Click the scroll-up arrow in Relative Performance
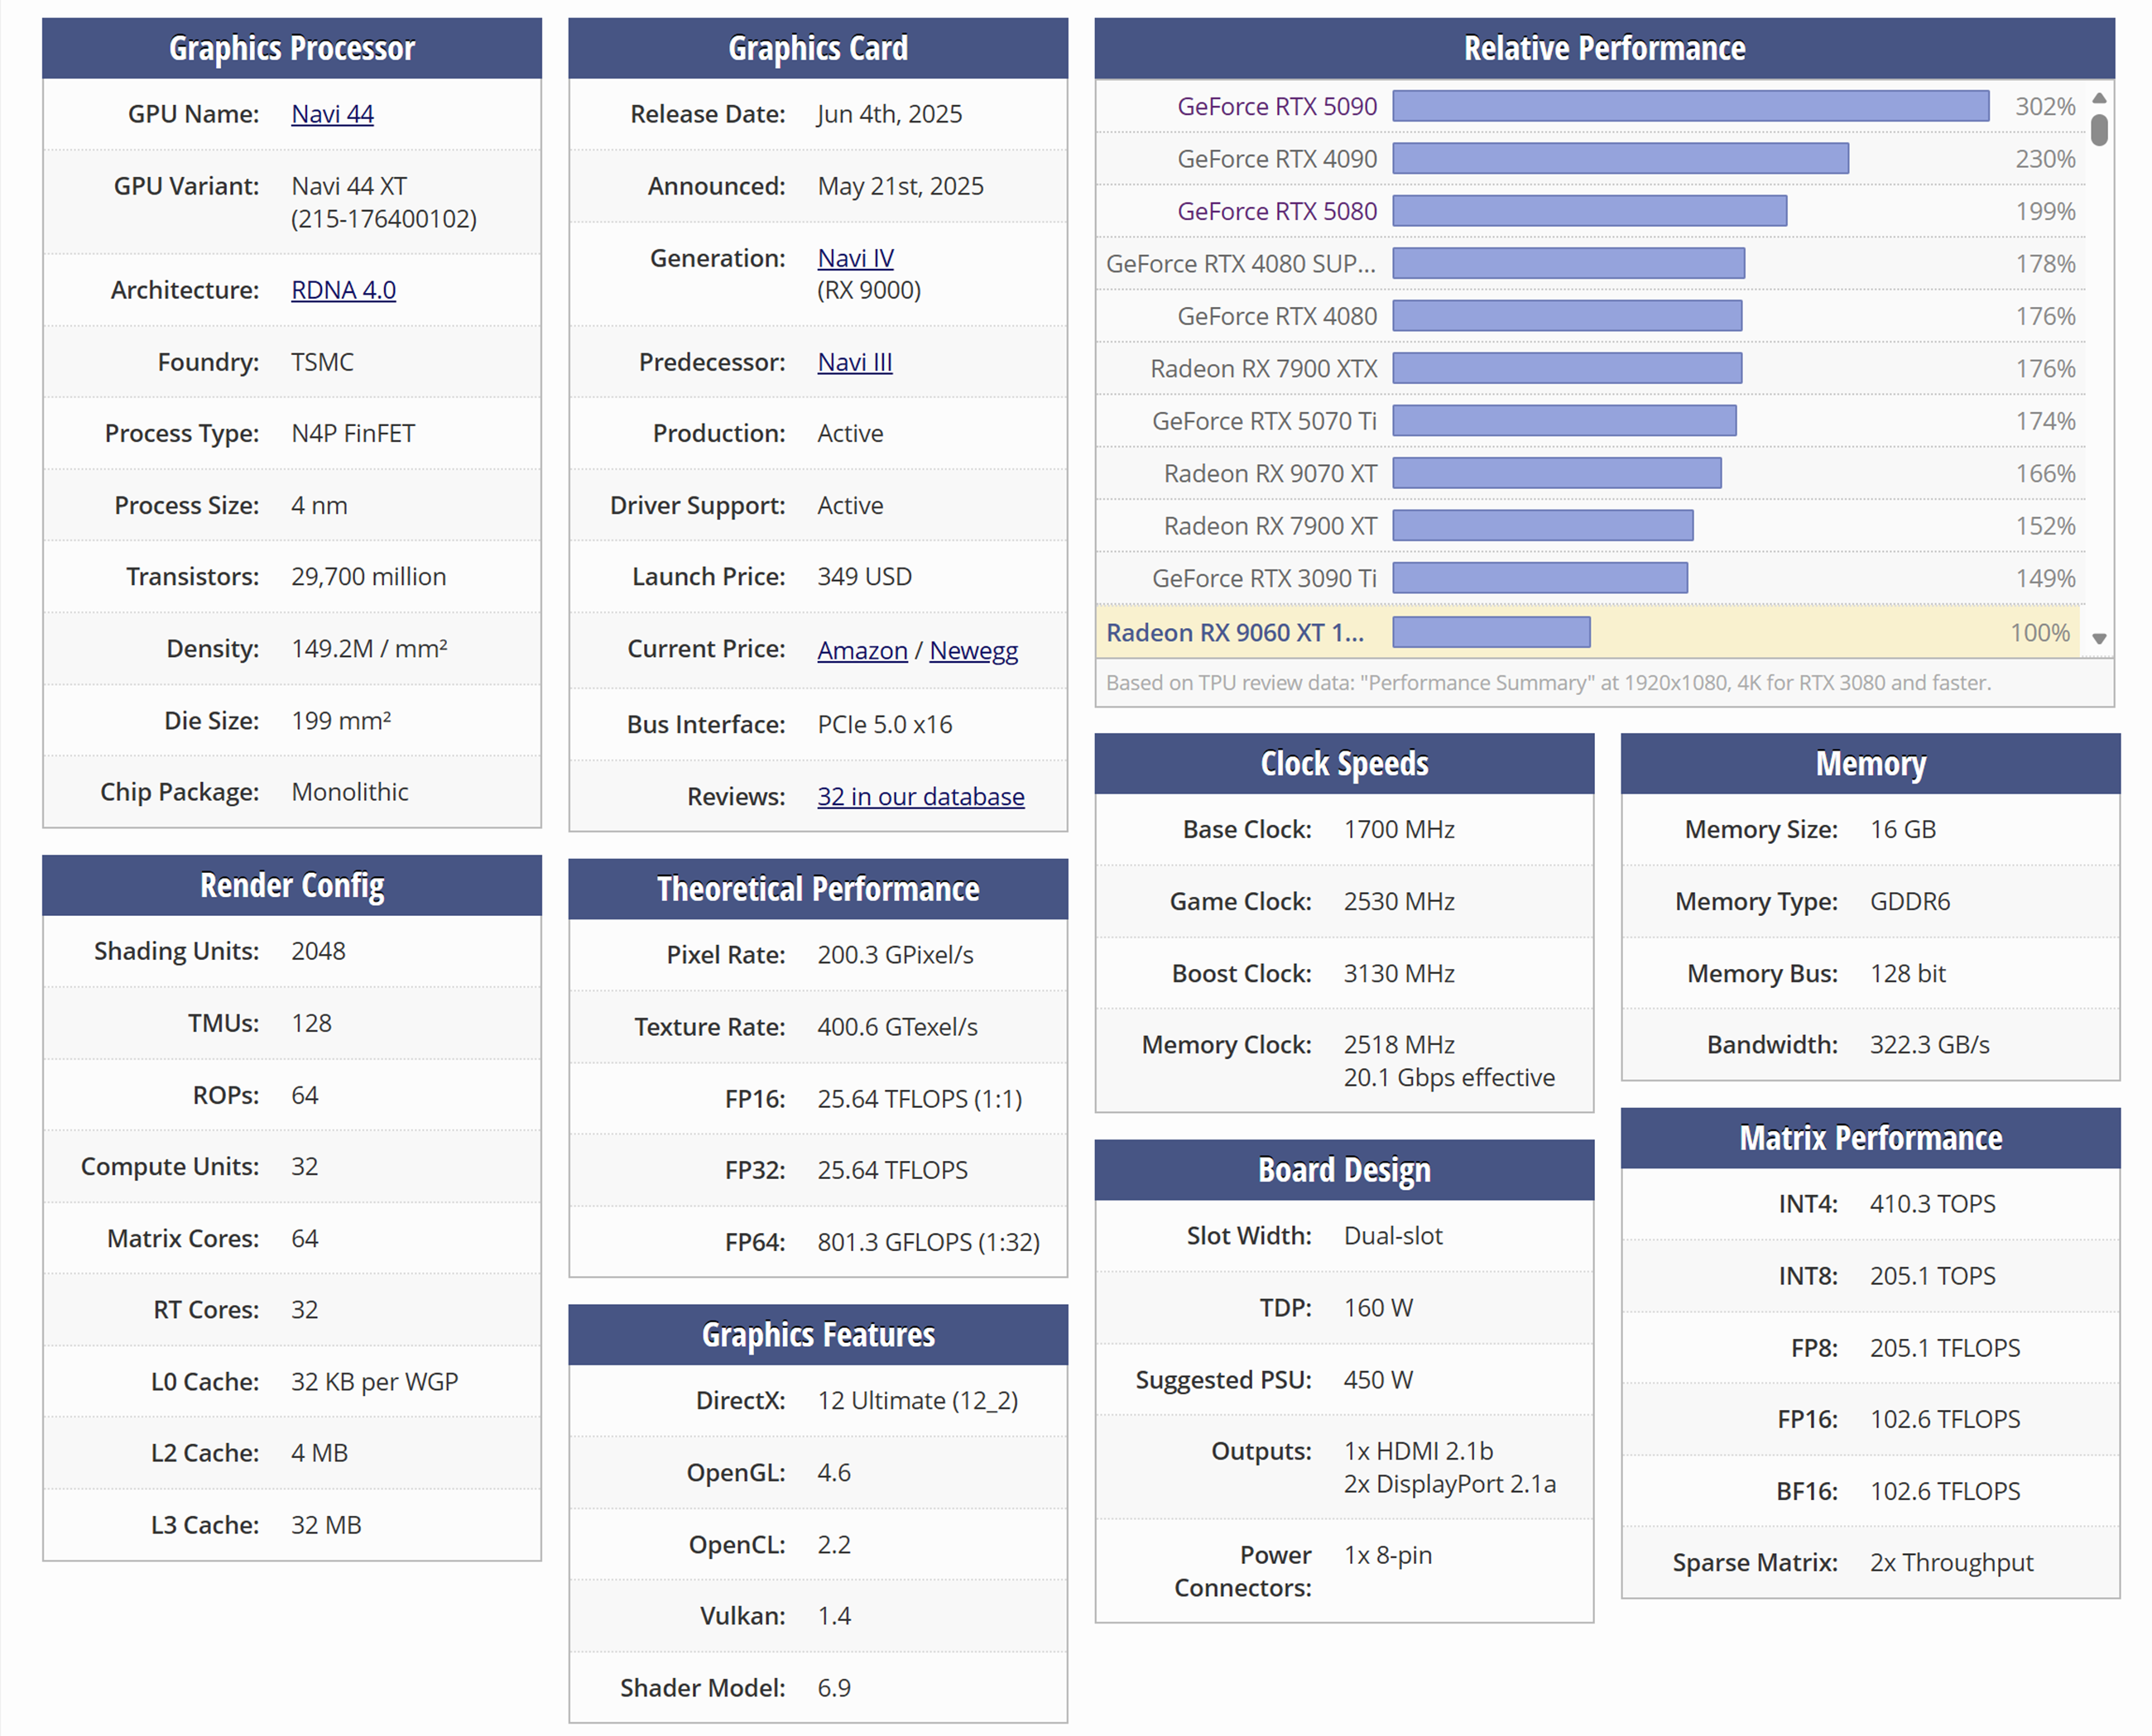The height and width of the screenshot is (1736, 2152). coord(2100,98)
